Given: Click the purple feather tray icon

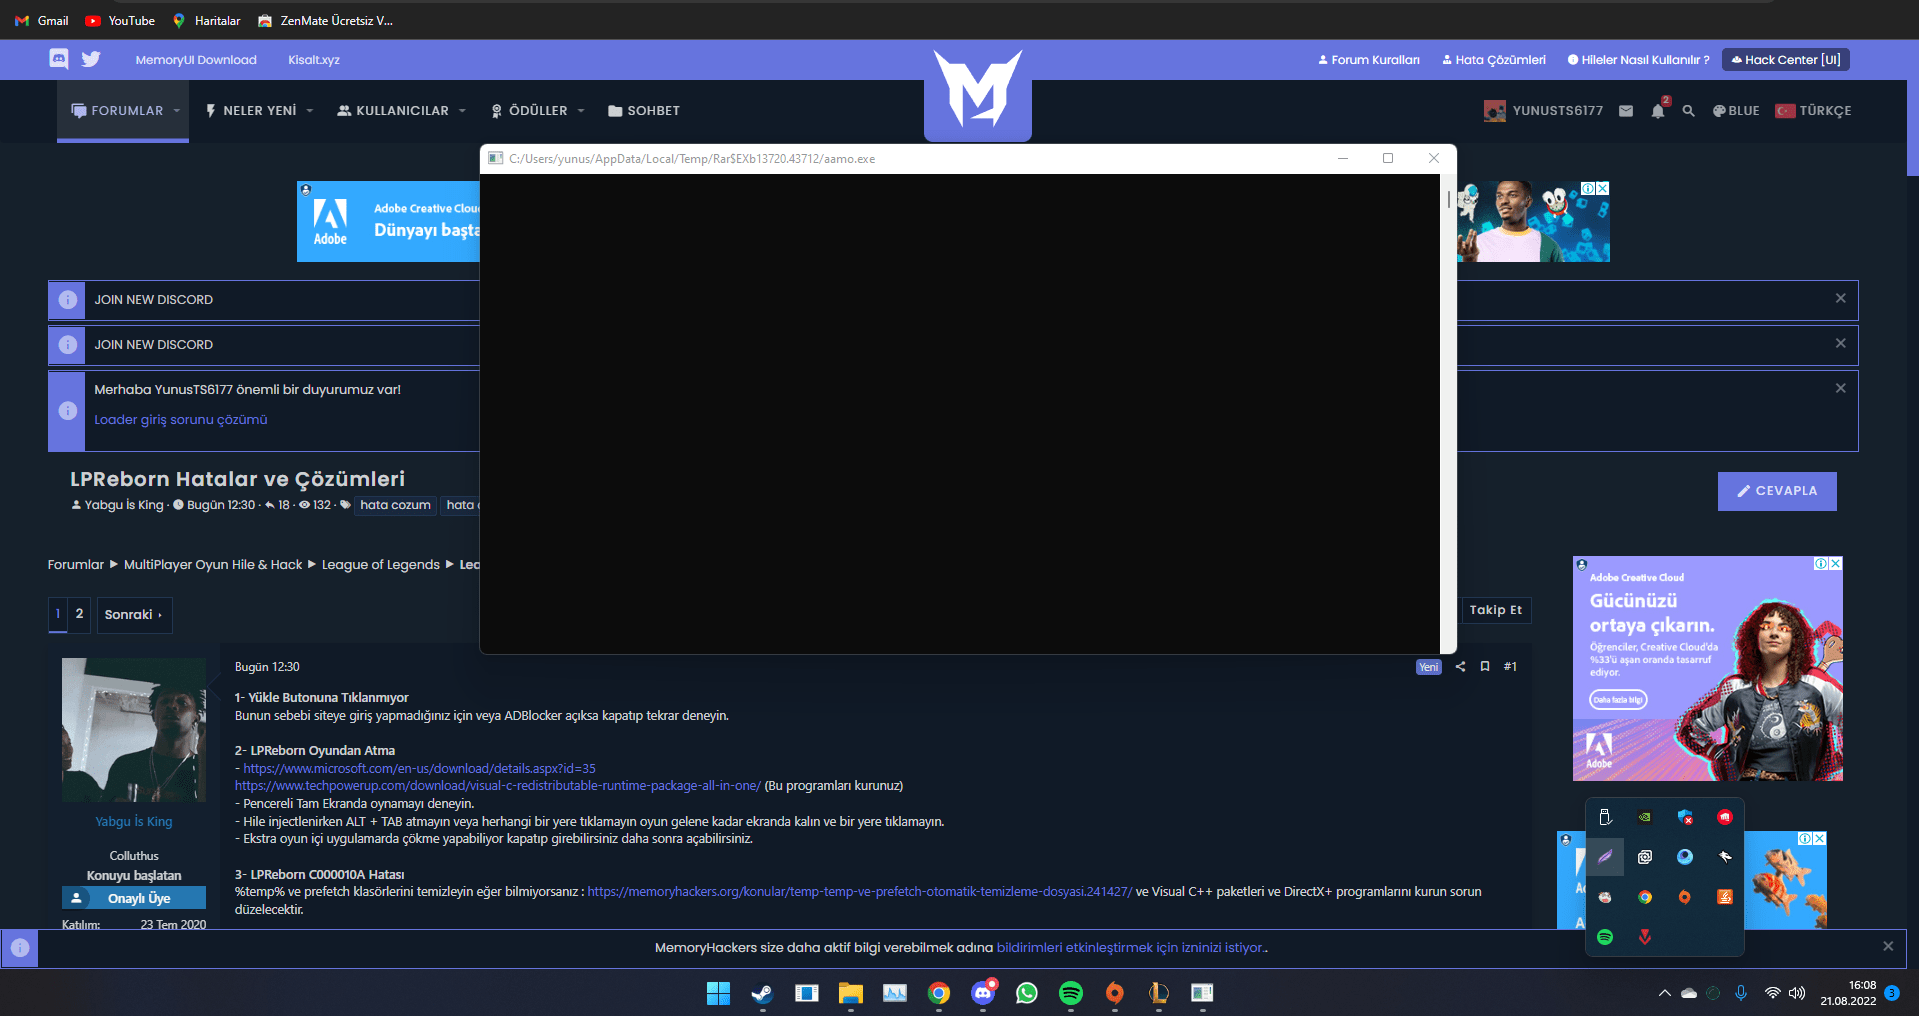Looking at the screenshot, I should pos(1605,857).
